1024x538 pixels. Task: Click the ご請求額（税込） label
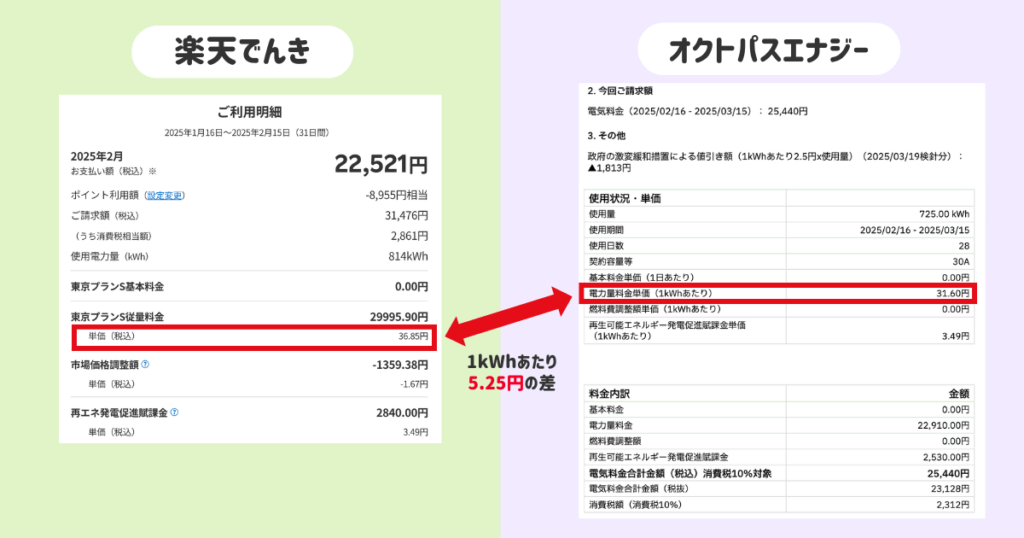[x=104, y=215]
